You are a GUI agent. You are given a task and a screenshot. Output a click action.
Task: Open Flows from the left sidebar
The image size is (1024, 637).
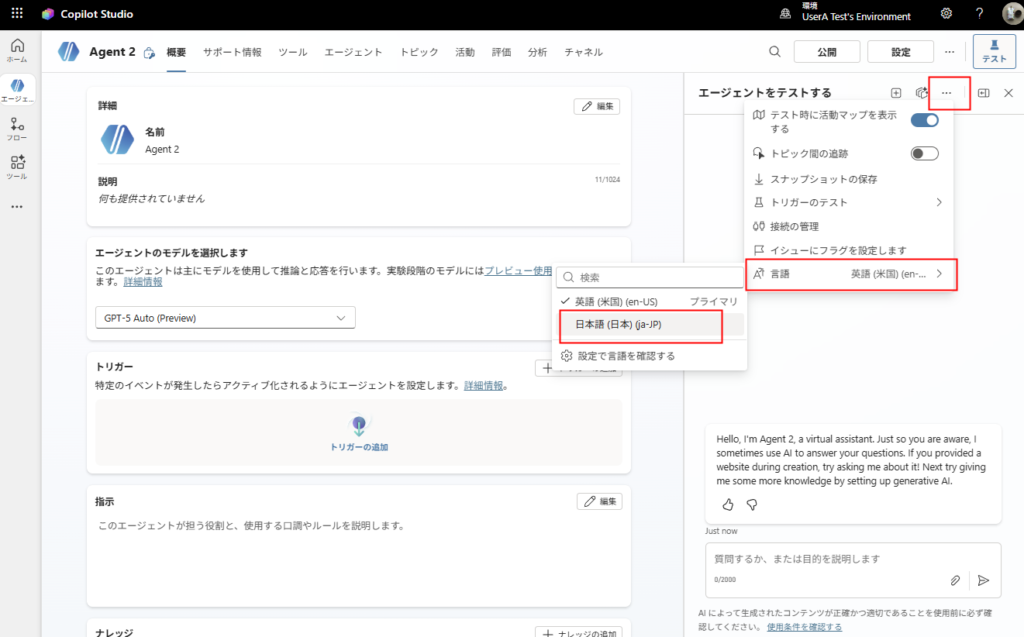pos(17,128)
